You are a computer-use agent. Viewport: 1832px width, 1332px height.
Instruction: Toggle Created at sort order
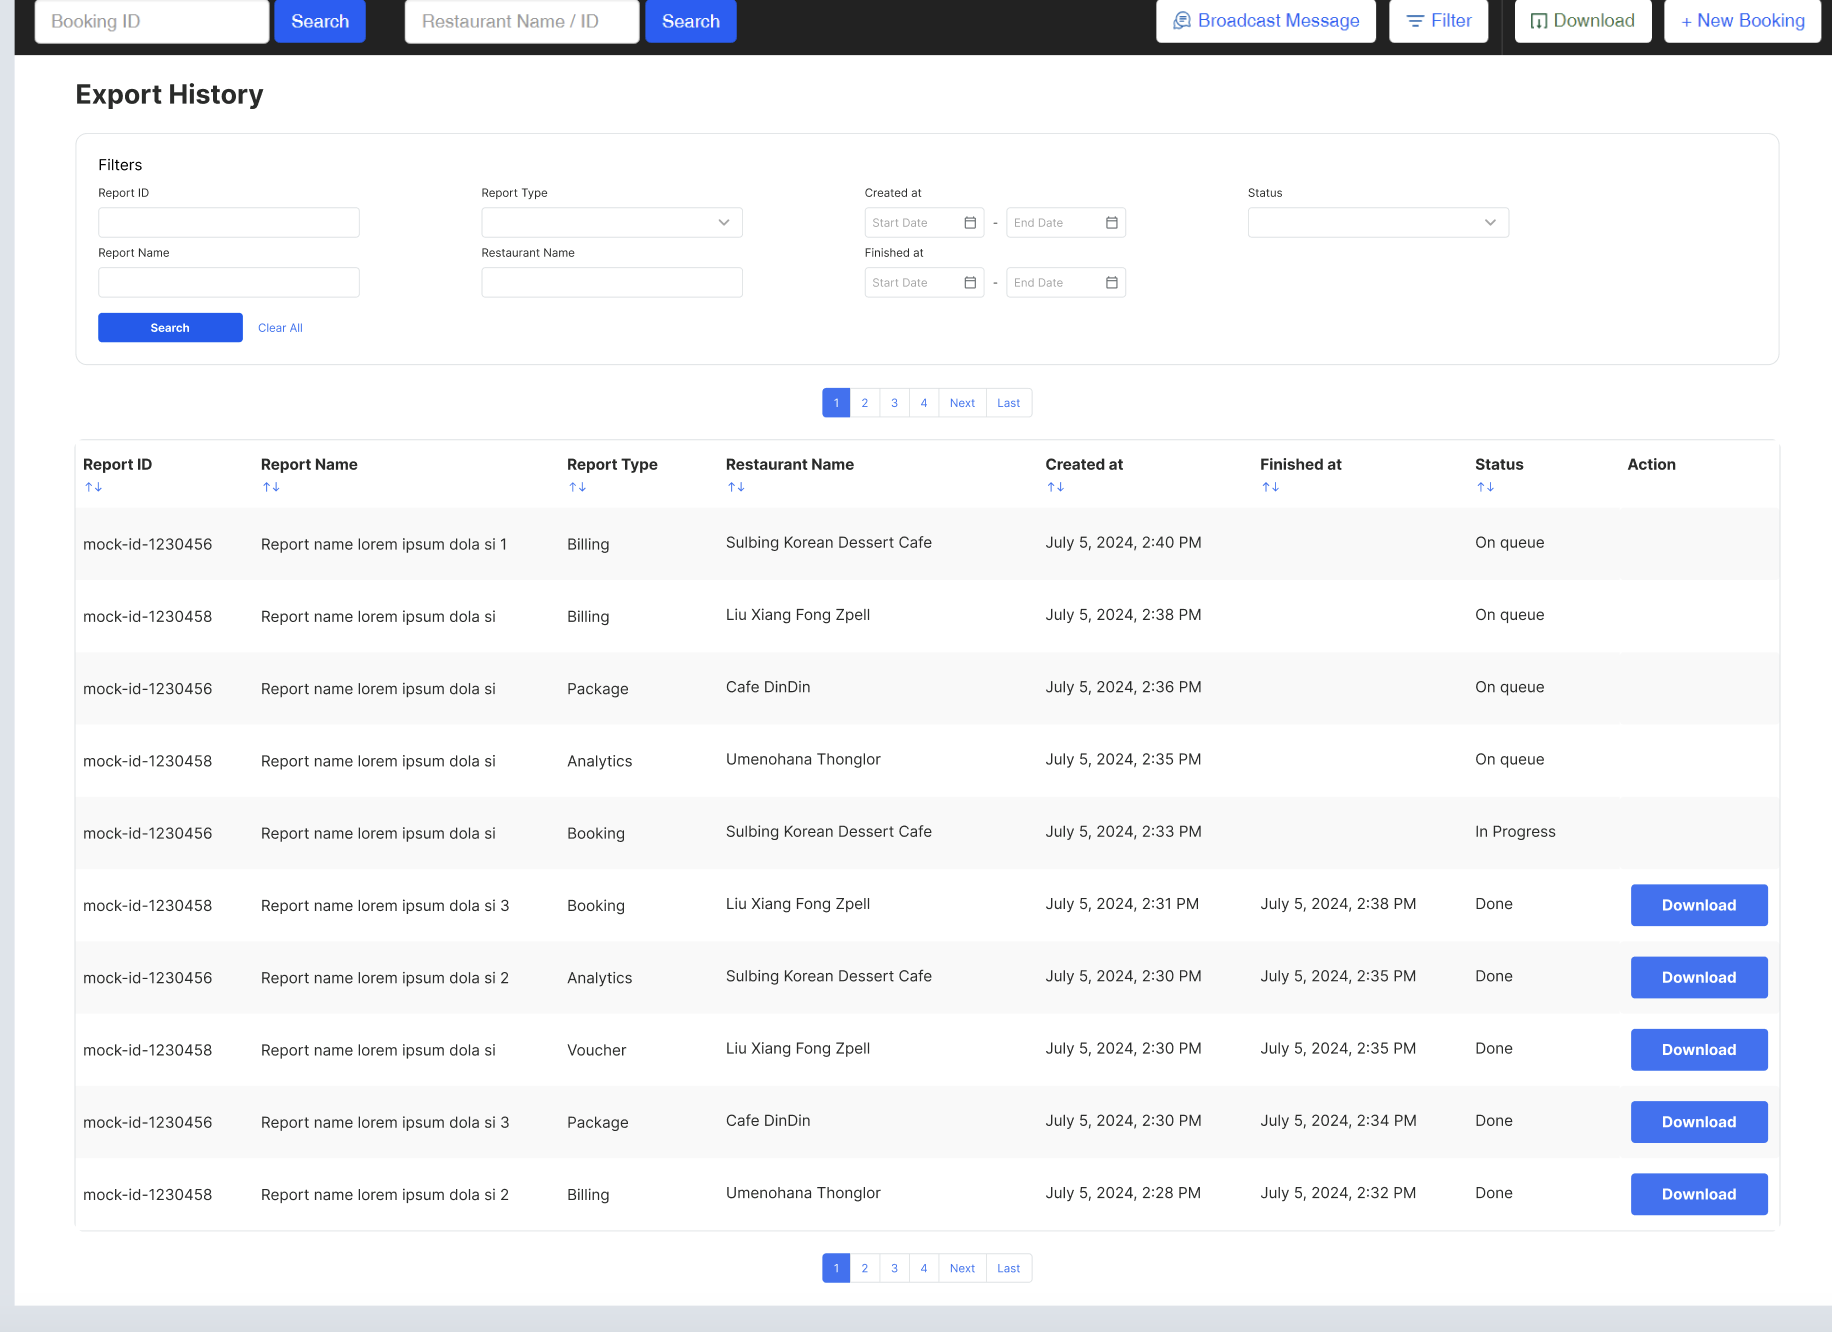1055,487
